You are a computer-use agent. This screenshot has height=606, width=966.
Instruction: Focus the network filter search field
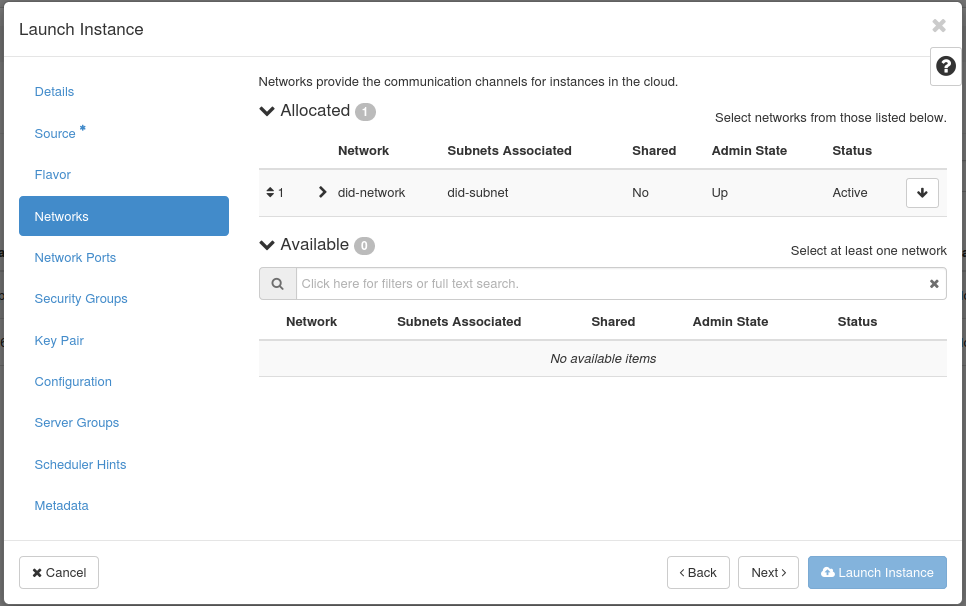point(610,284)
